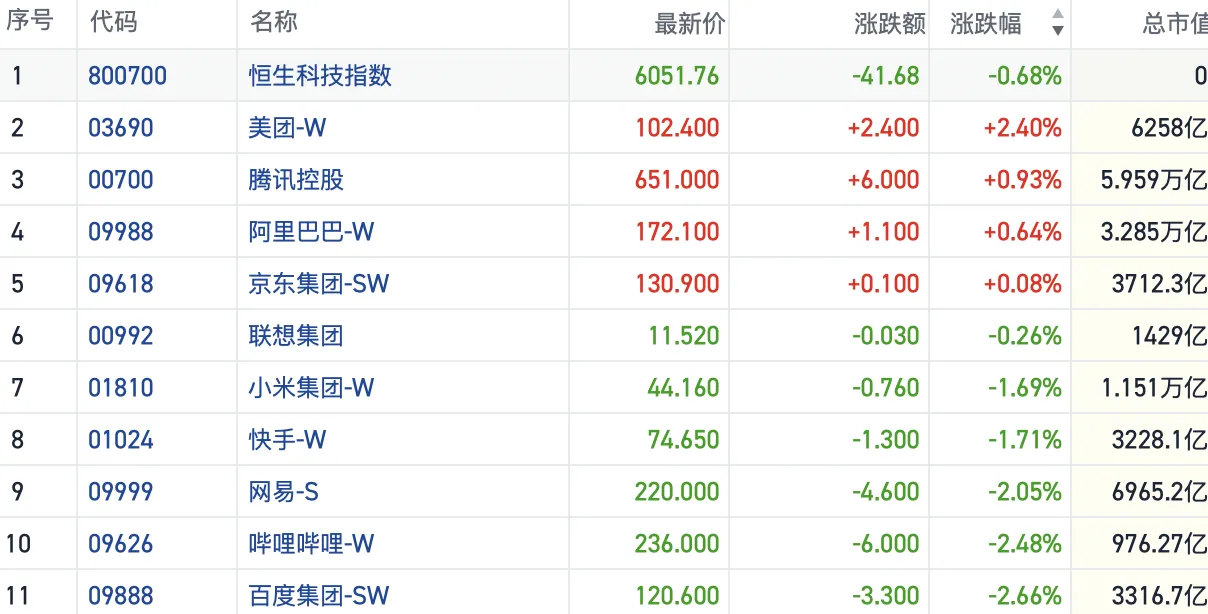Image resolution: width=1208 pixels, height=614 pixels.
Task: Sort by the 最新价 column header
Action: tap(689, 24)
